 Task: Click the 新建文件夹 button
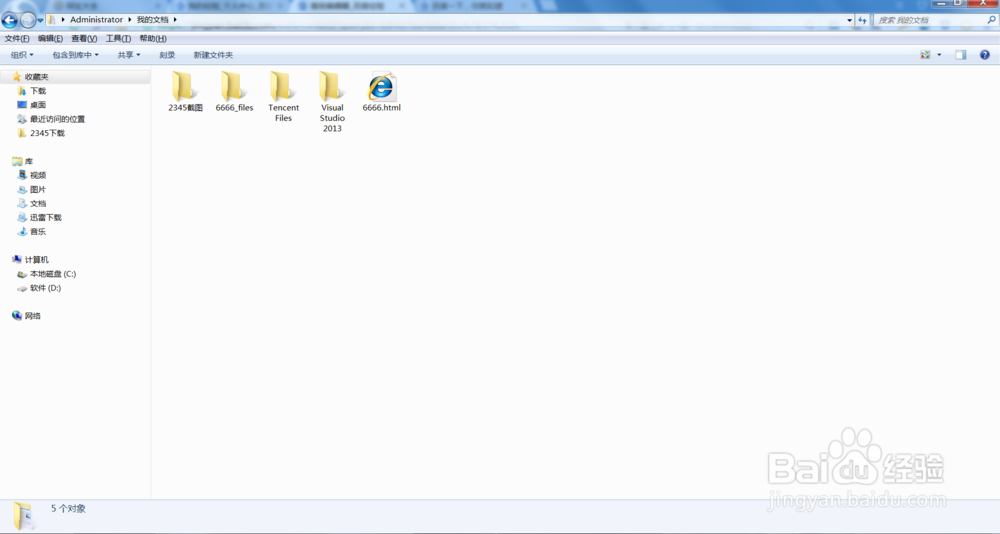coord(213,55)
